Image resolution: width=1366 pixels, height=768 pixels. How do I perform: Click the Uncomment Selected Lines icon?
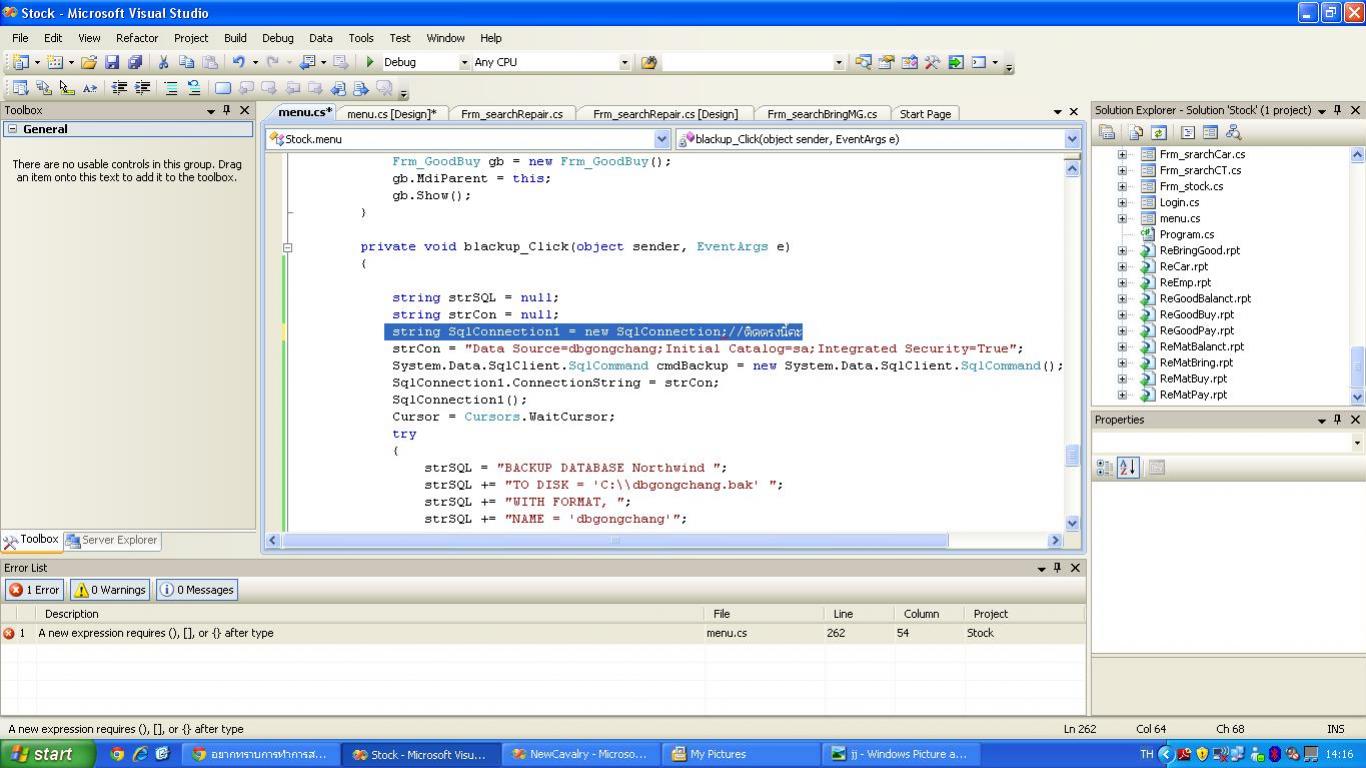[194, 88]
